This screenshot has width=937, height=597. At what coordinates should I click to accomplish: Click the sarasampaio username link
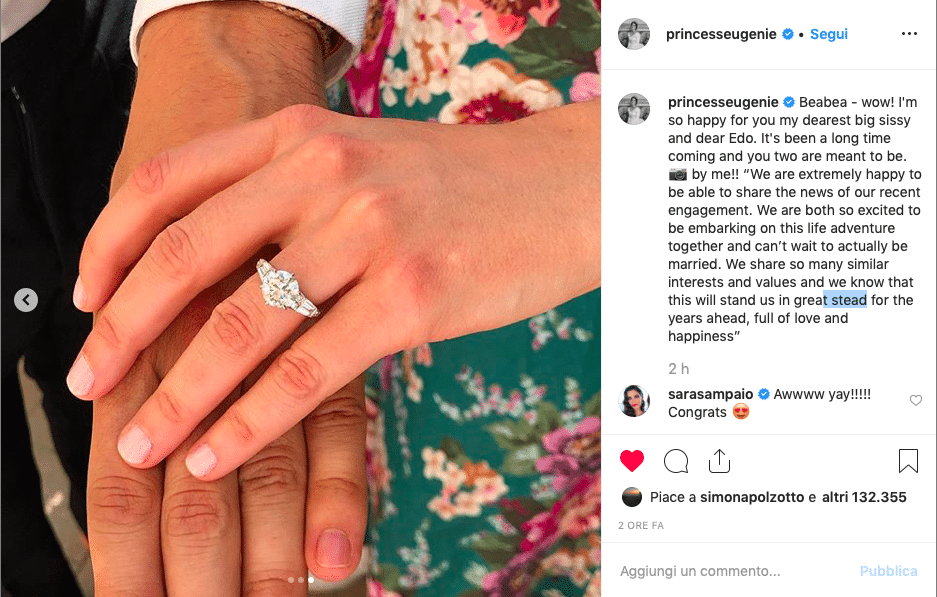point(711,394)
